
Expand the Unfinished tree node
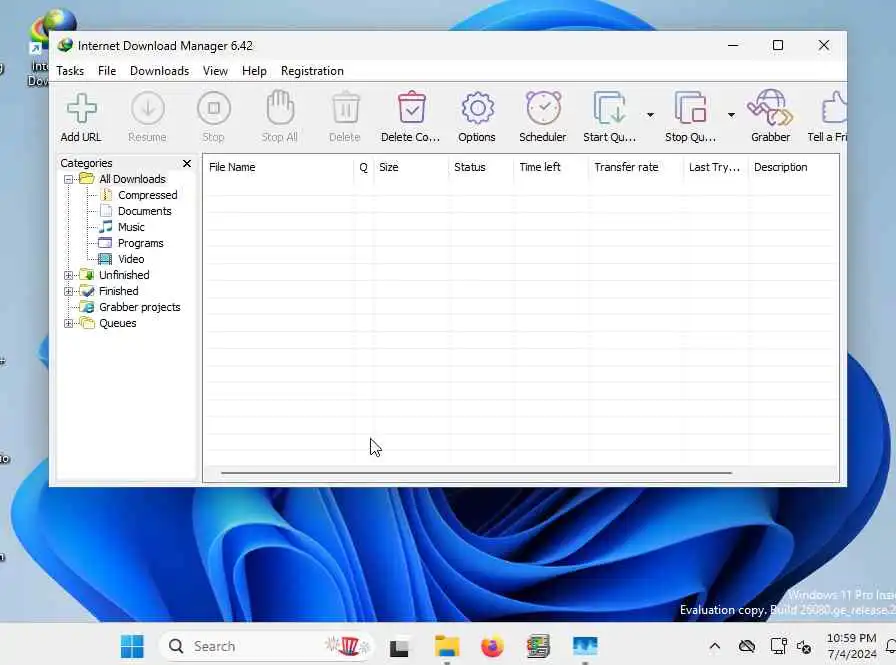[69, 275]
